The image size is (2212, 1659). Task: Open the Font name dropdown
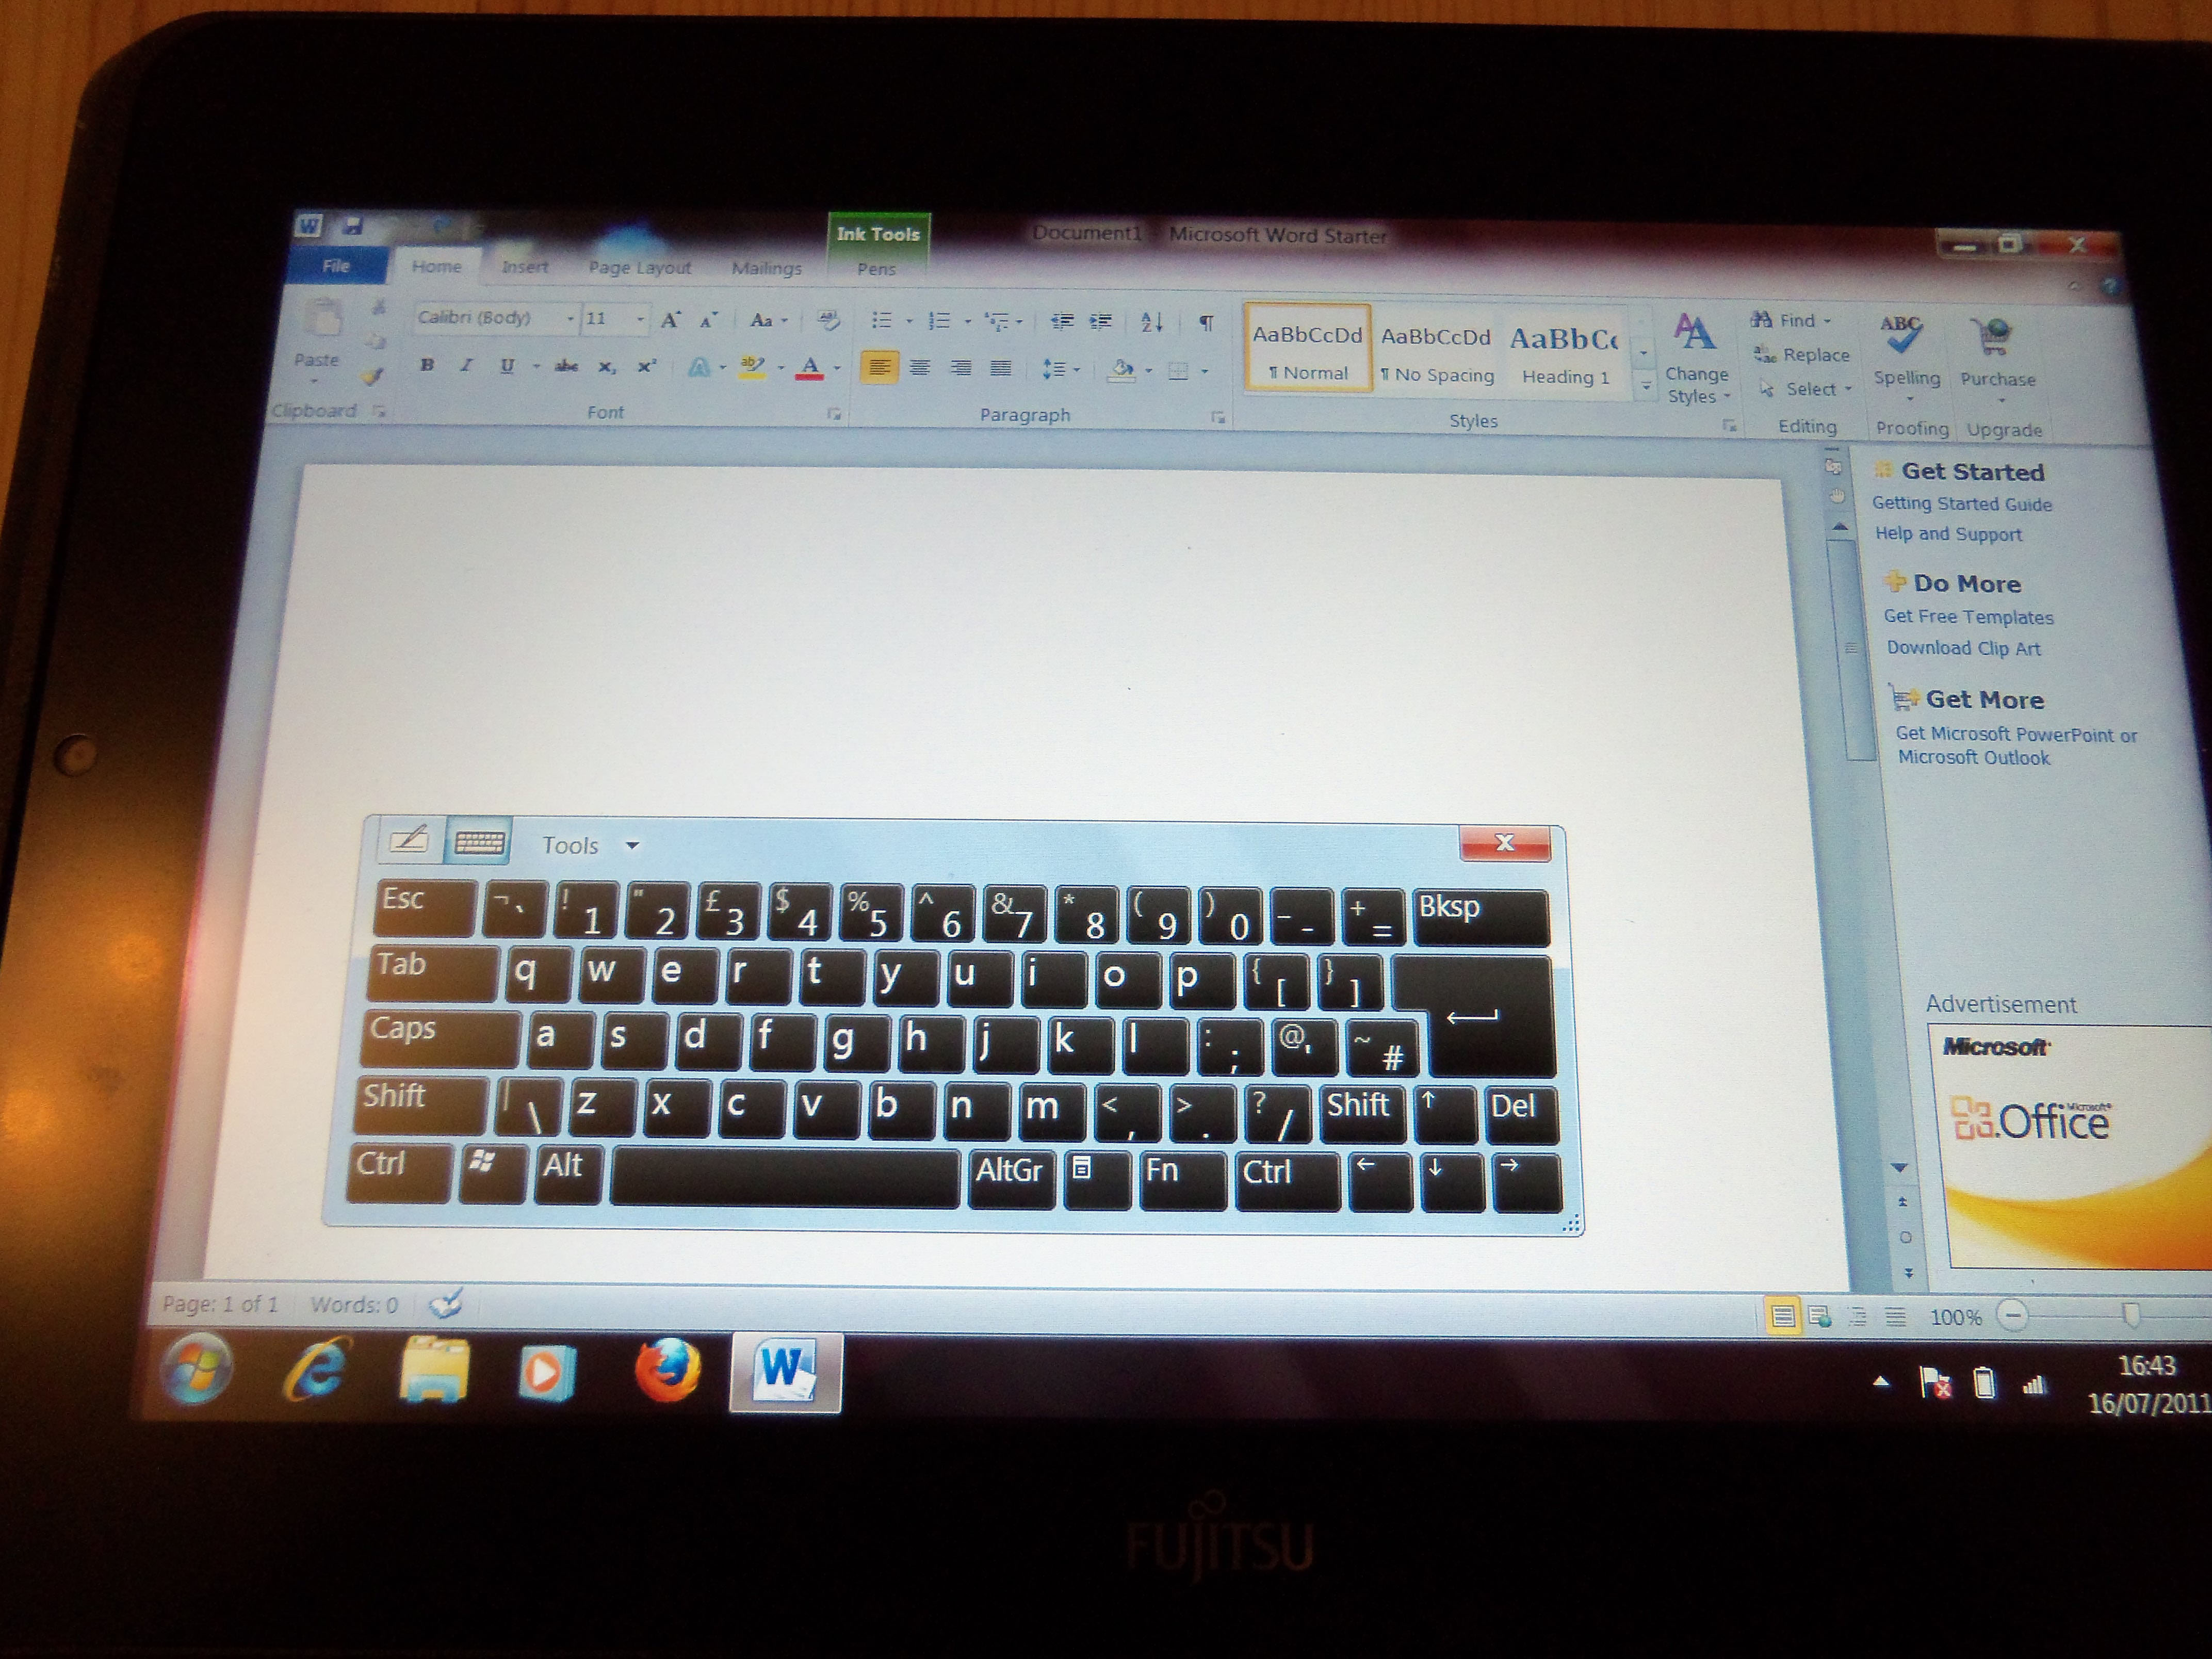[570, 319]
